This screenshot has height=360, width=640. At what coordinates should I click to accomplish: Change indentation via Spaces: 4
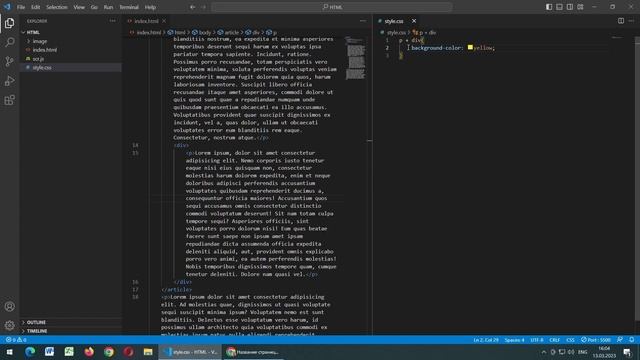514,340
